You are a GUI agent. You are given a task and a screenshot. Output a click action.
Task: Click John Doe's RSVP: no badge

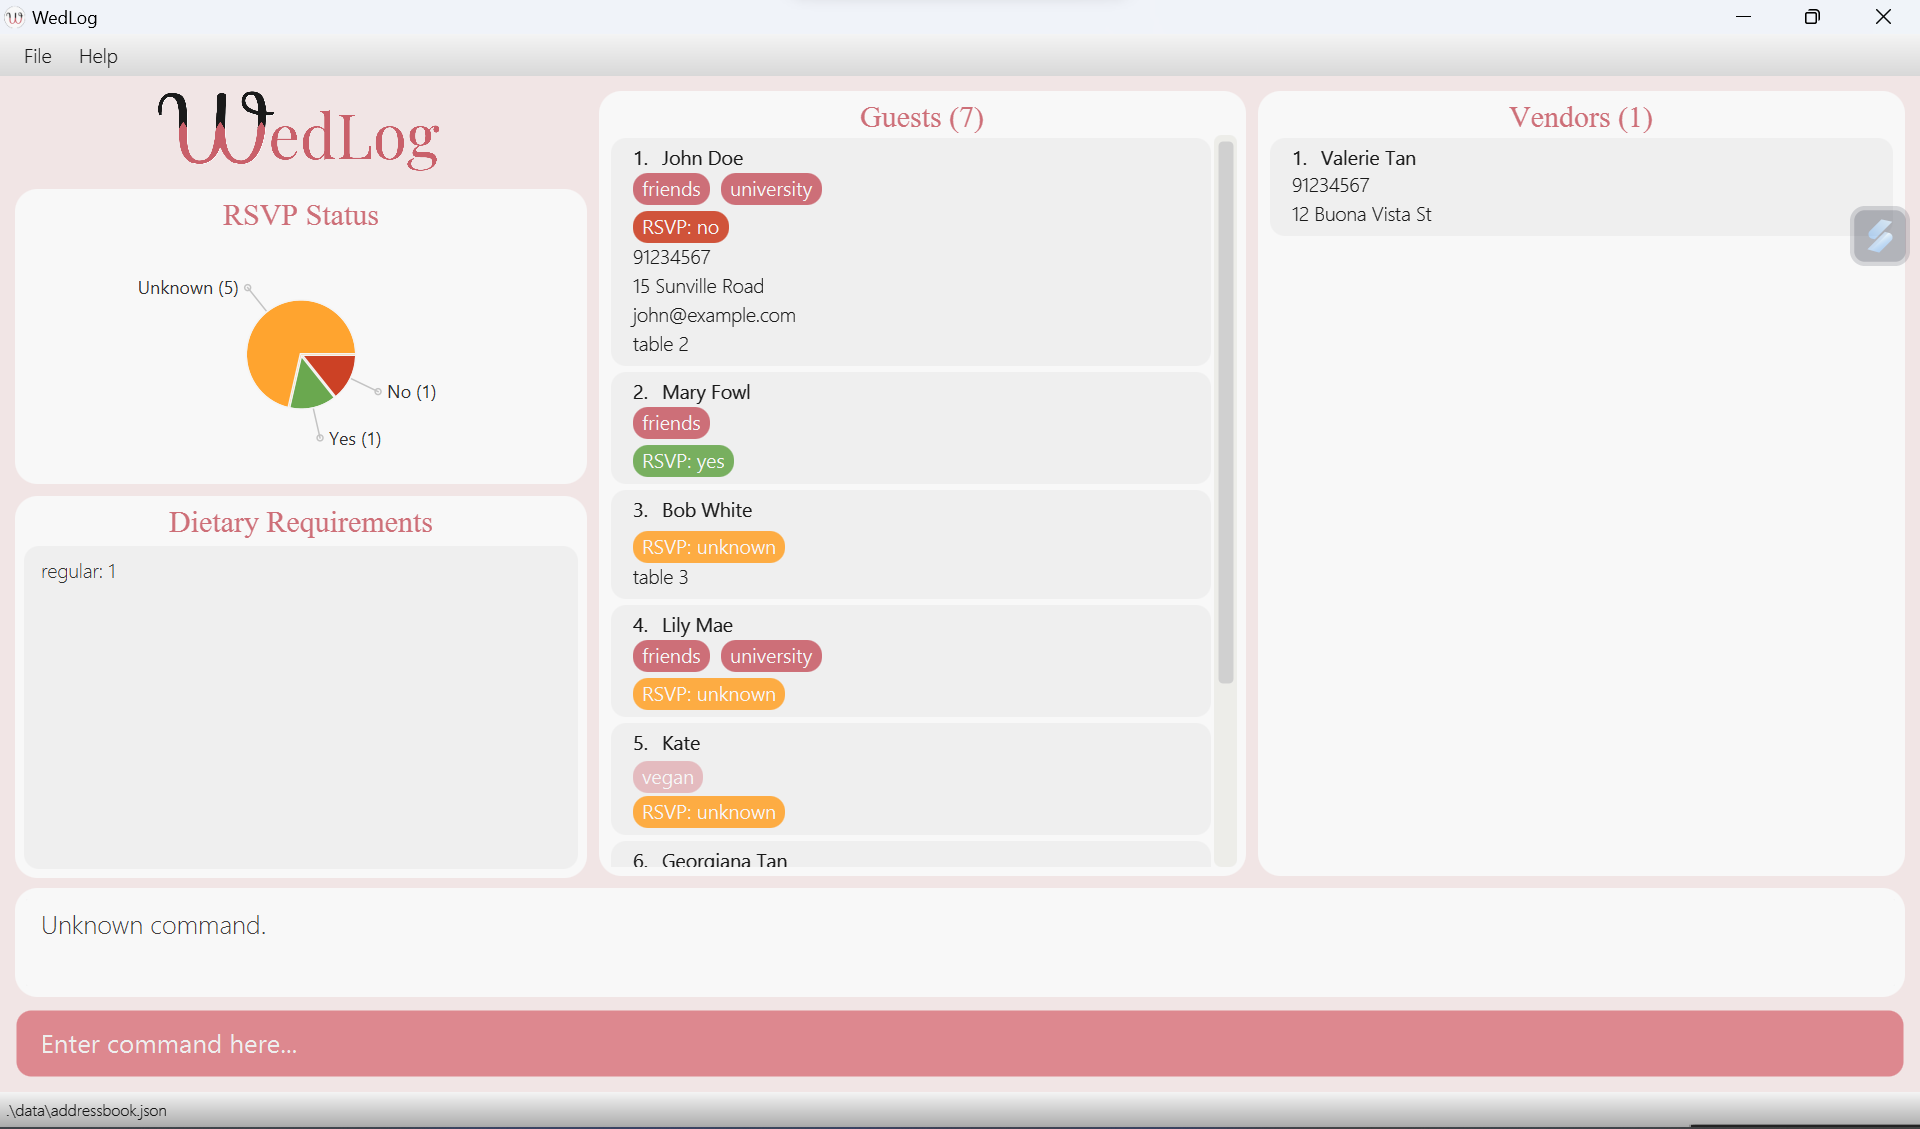[680, 227]
